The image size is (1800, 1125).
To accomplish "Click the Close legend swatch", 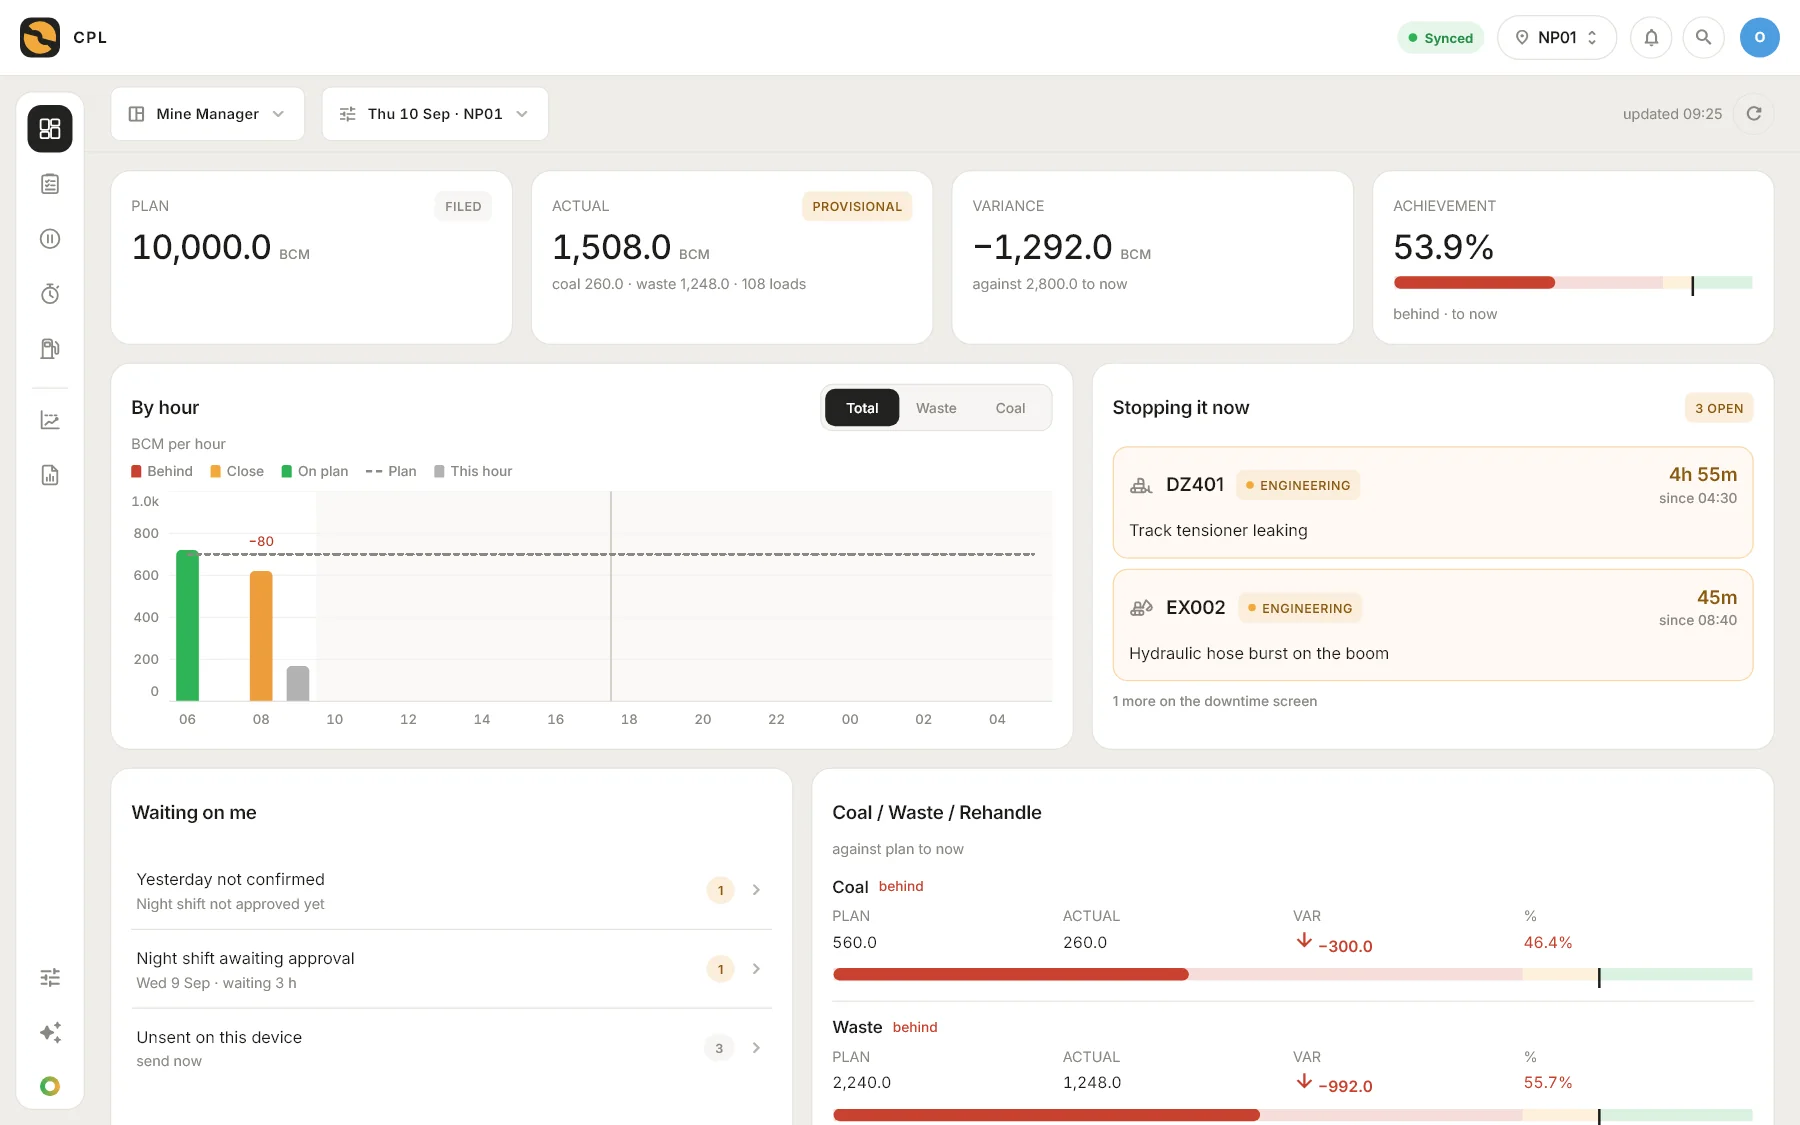I will [215, 472].
